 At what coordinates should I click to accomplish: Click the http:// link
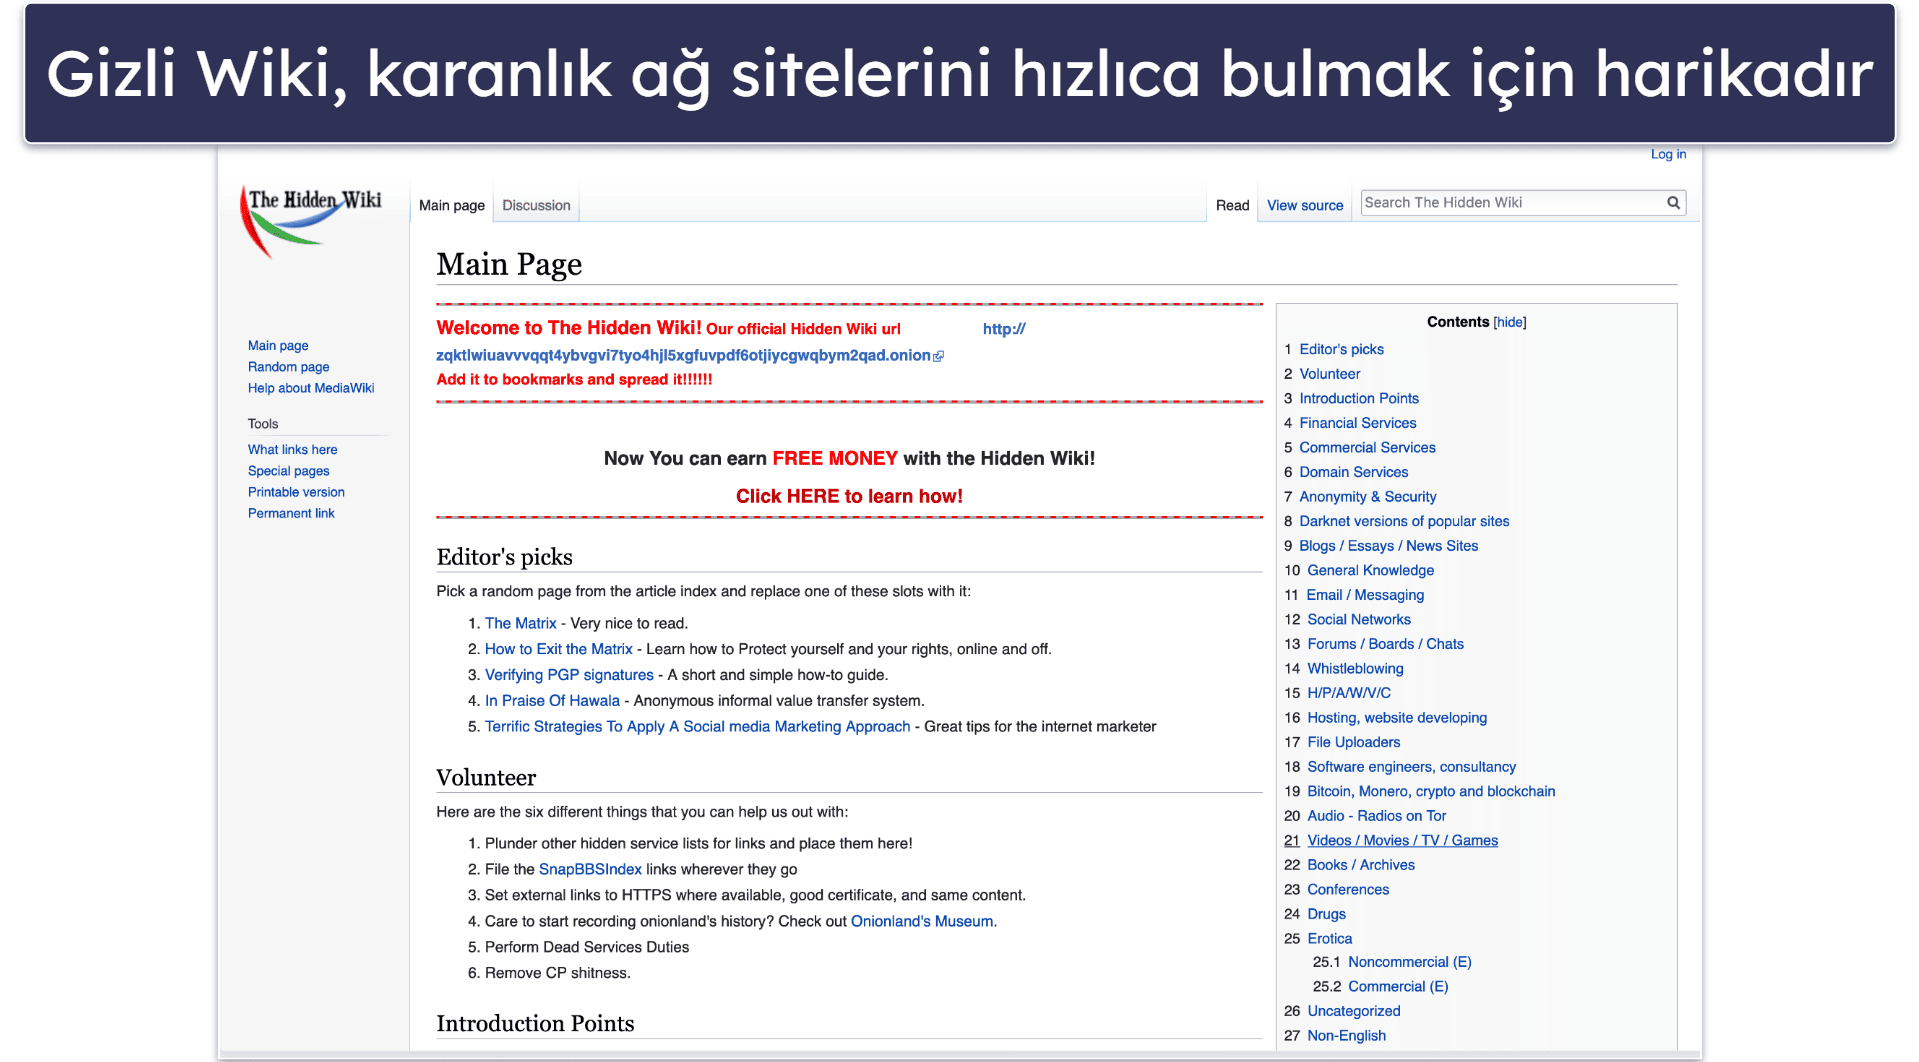click(1004, 329)
